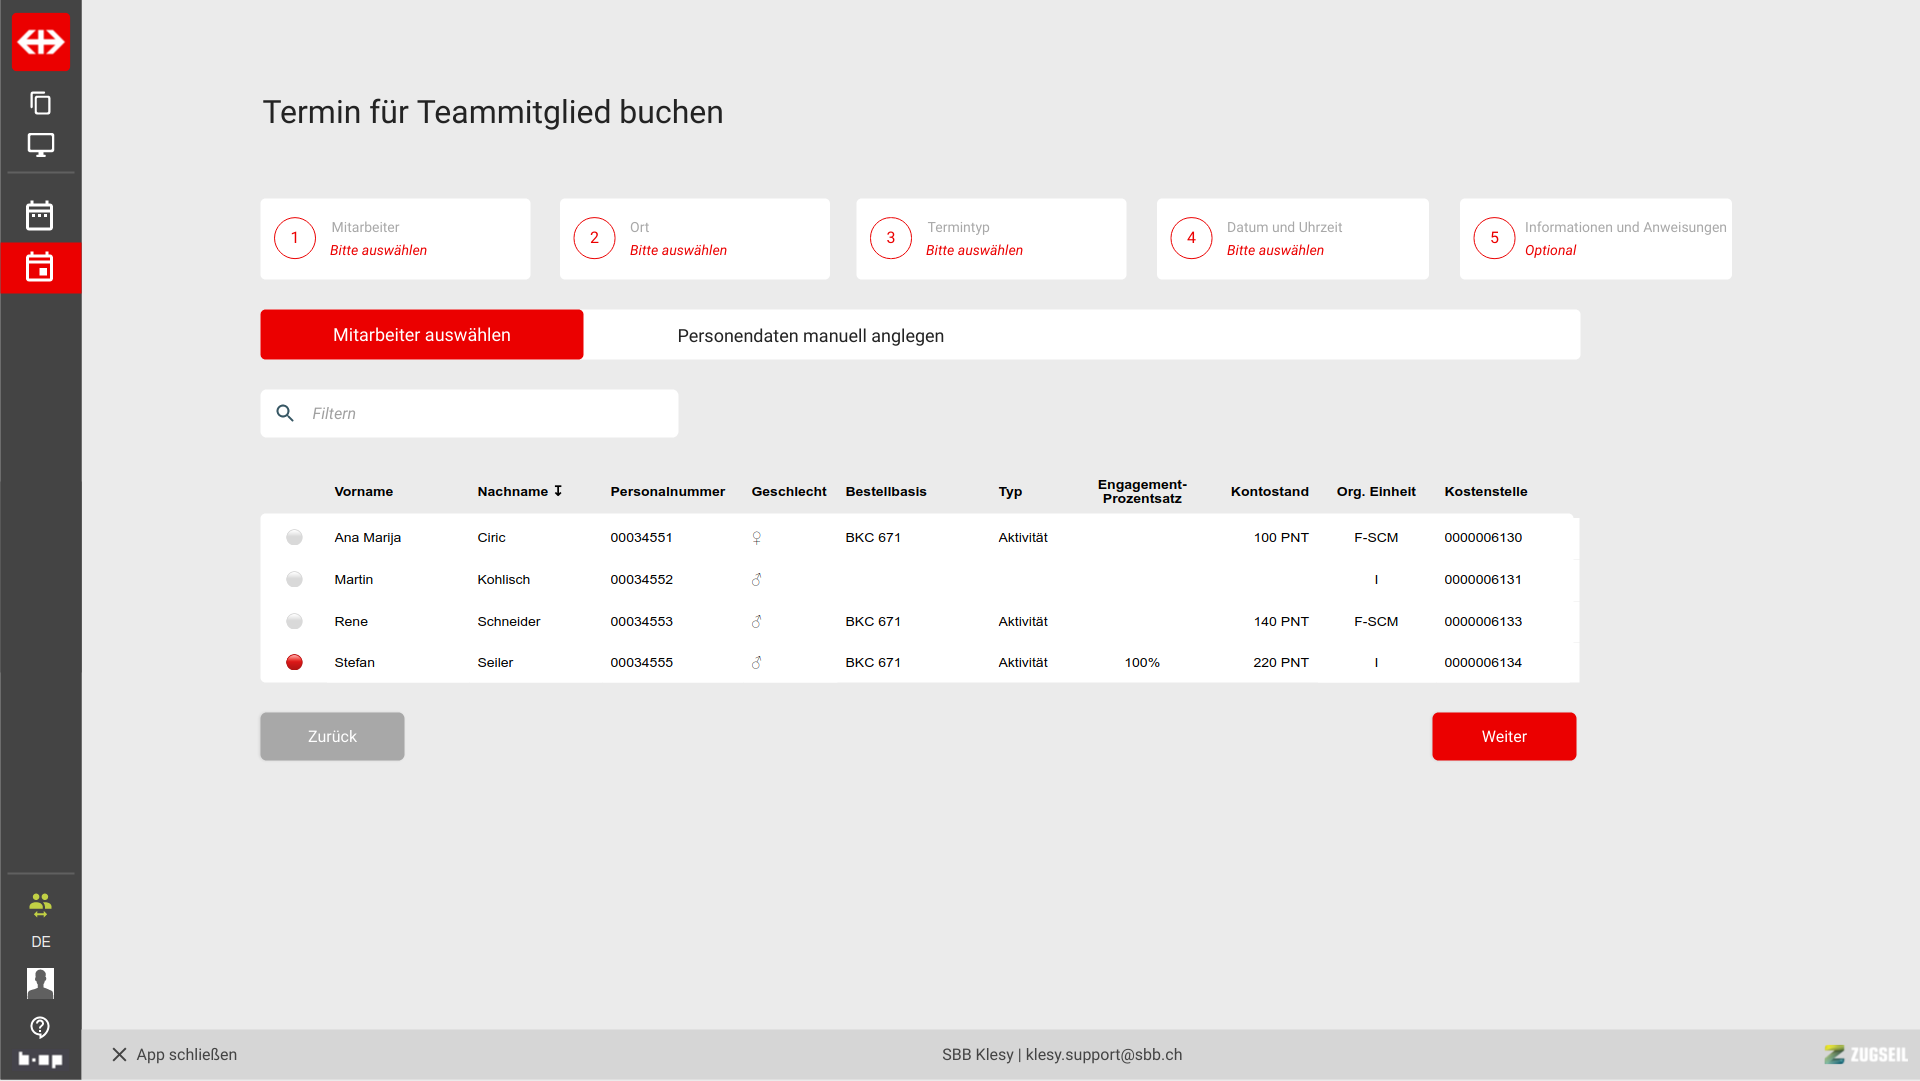This screenshot has width=1920, height=1081.
Task: Switch to Personendaten manuell anlegen tab
Action: (810, 336)
